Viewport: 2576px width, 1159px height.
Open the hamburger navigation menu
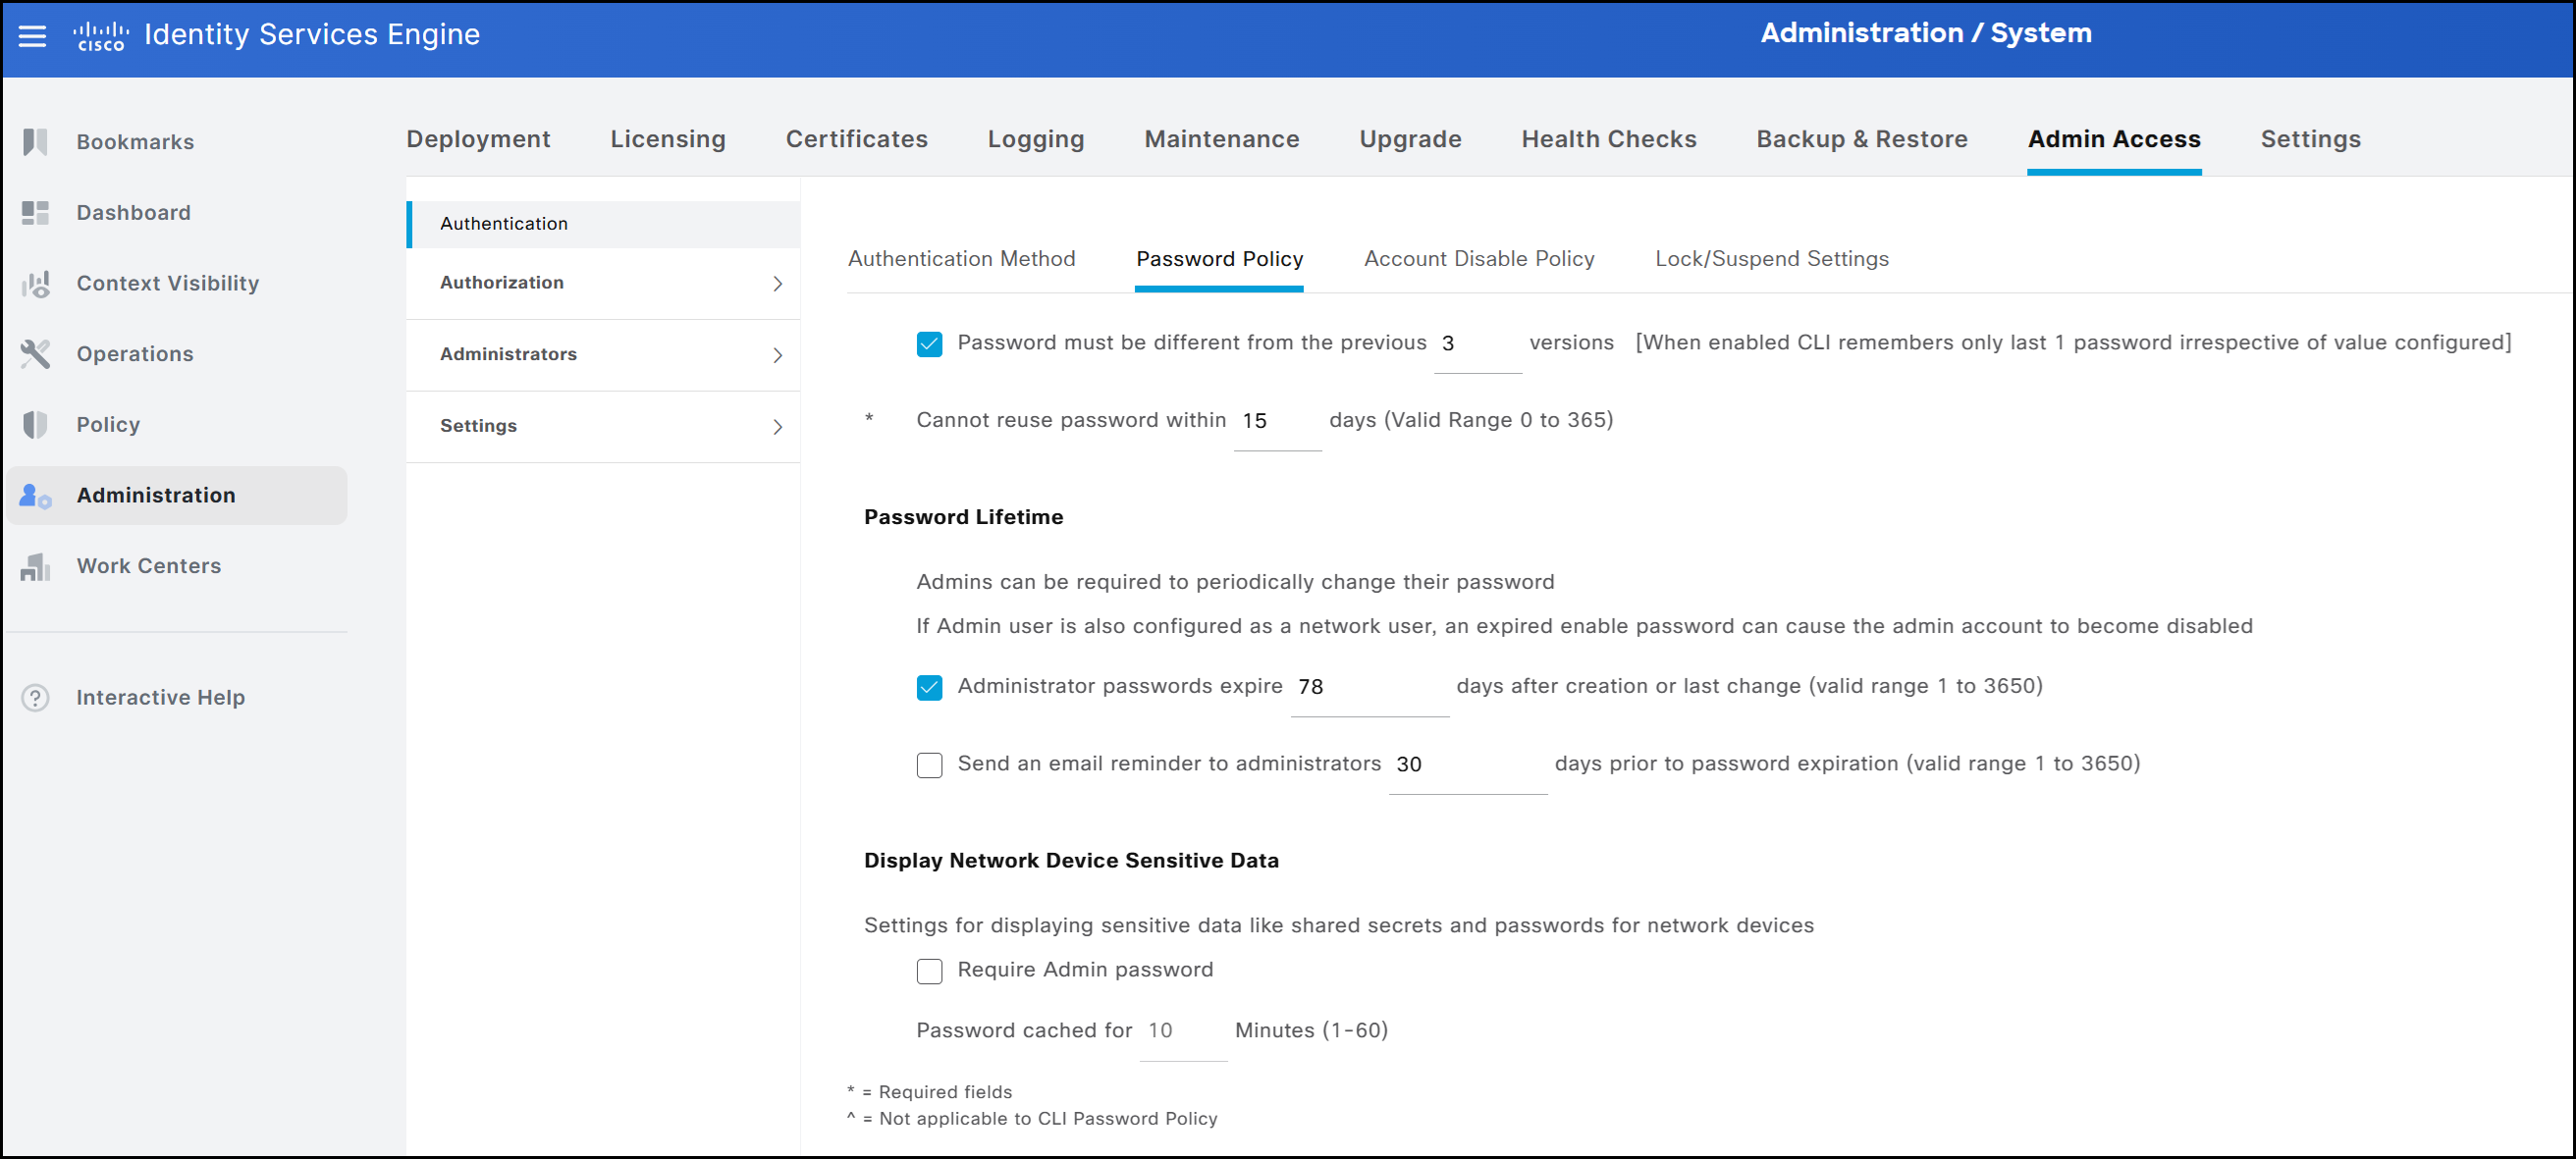[32, 36]
